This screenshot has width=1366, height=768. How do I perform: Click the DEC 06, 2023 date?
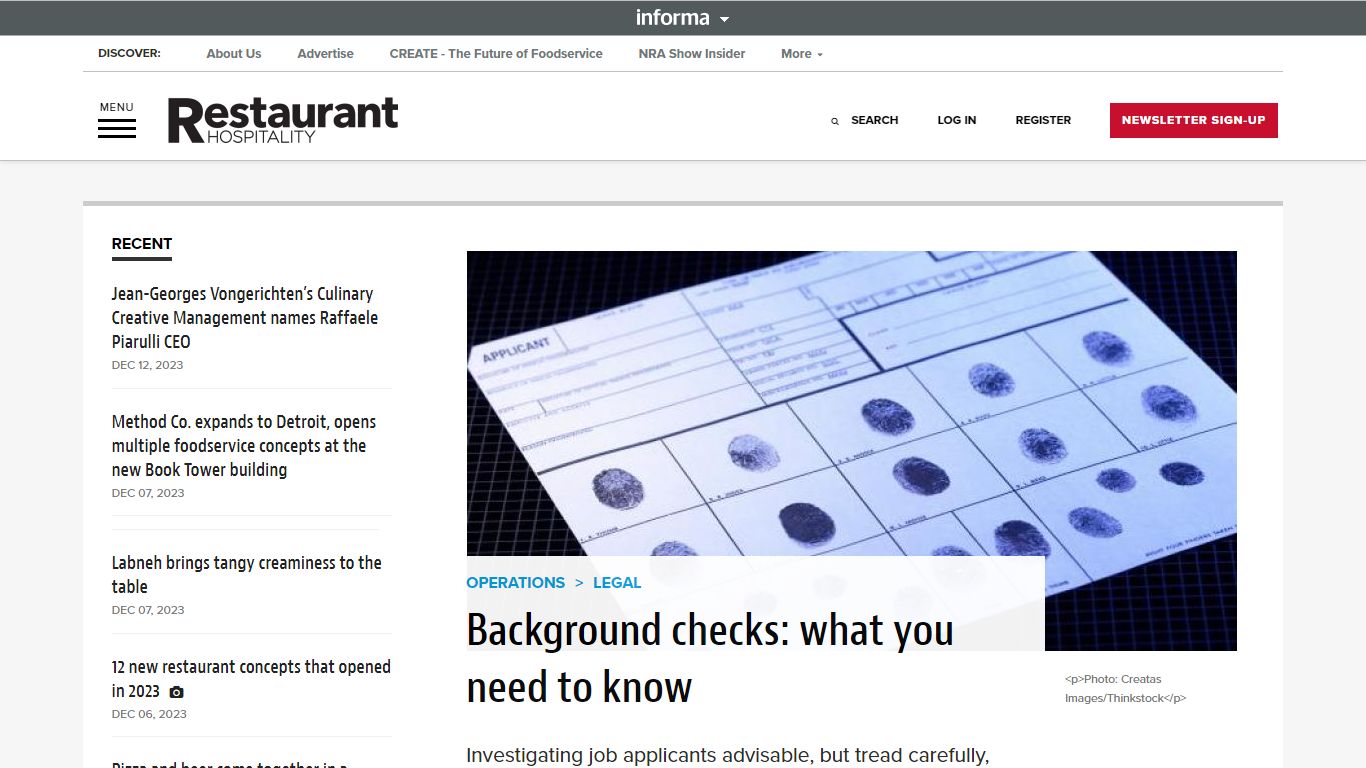coord(149,714)
